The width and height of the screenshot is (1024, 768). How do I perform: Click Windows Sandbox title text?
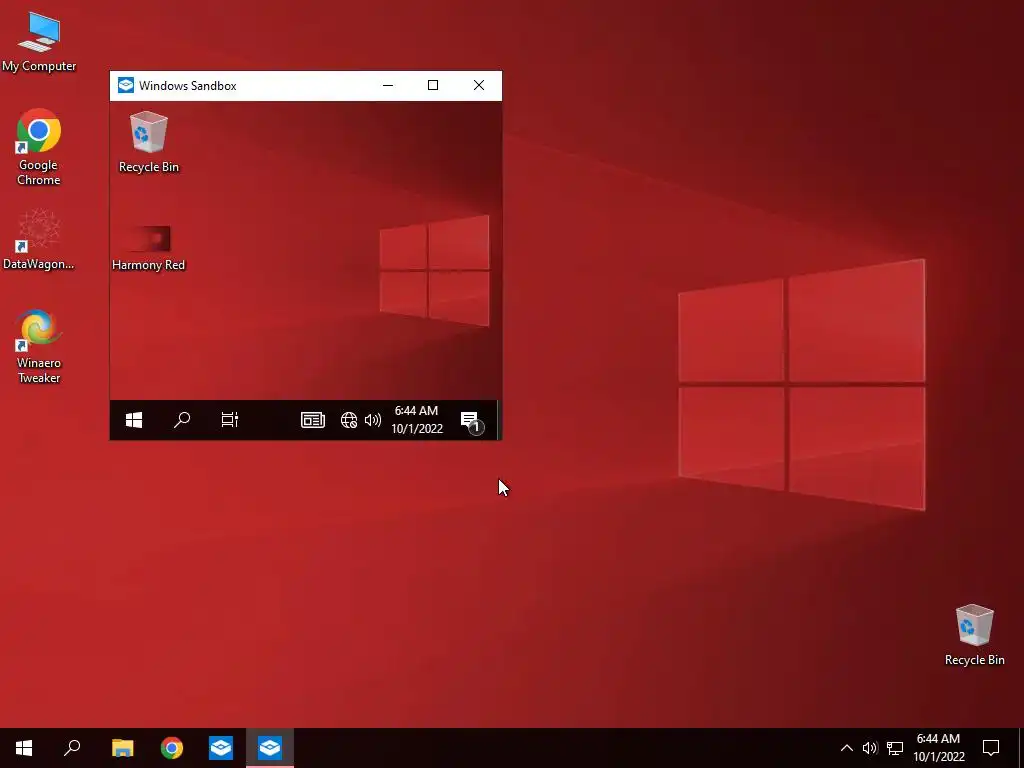tap(187, 86)
